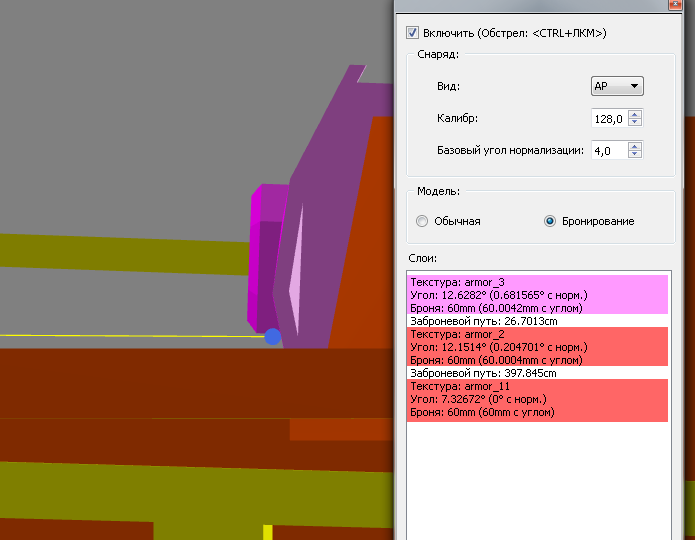Decrease Базовый угол нормализации with down arrow
The image size is (695, 540).
pos(635,154)
